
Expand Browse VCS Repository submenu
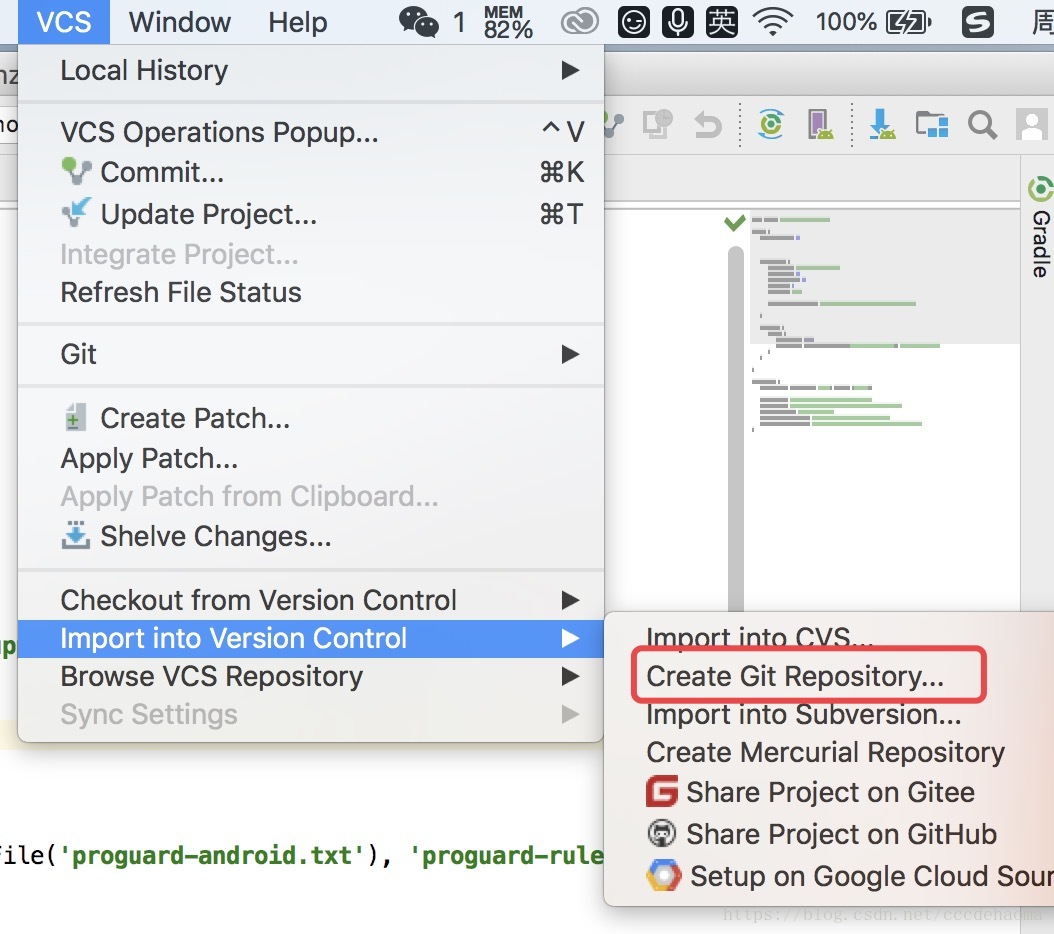click(x=311, y=676)
